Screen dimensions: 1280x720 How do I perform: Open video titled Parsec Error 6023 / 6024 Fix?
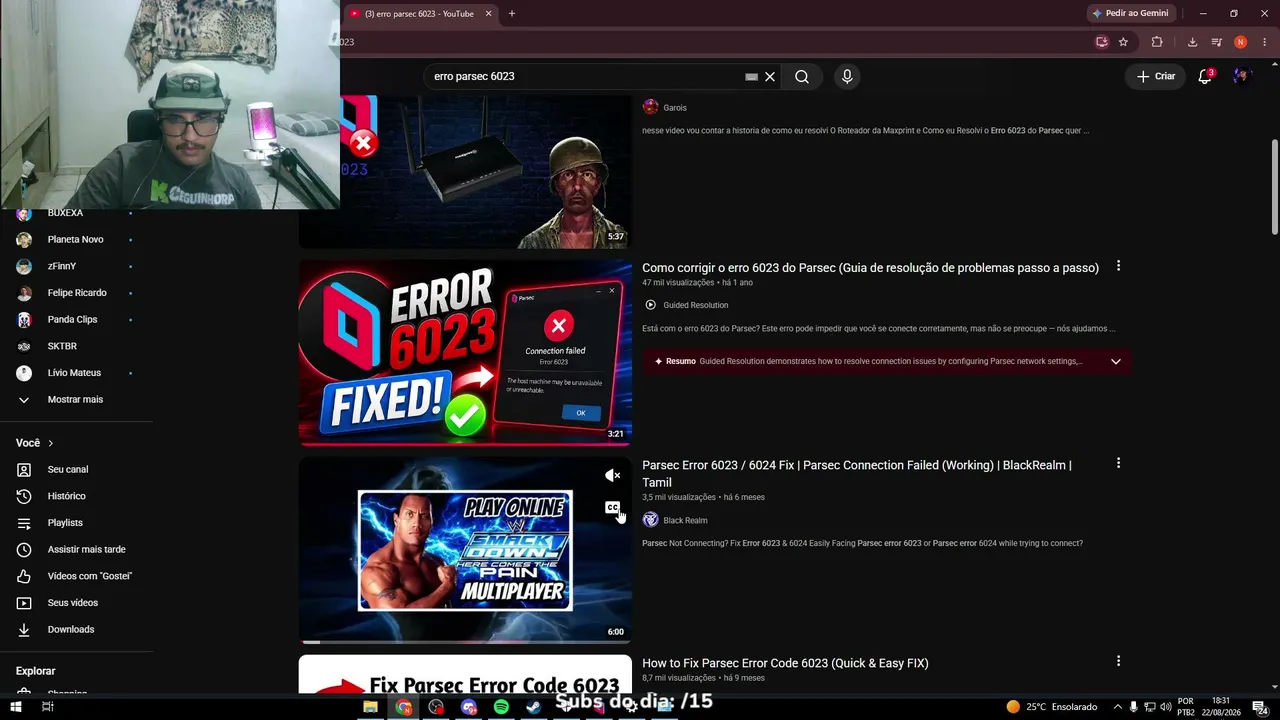pos(857,474)
